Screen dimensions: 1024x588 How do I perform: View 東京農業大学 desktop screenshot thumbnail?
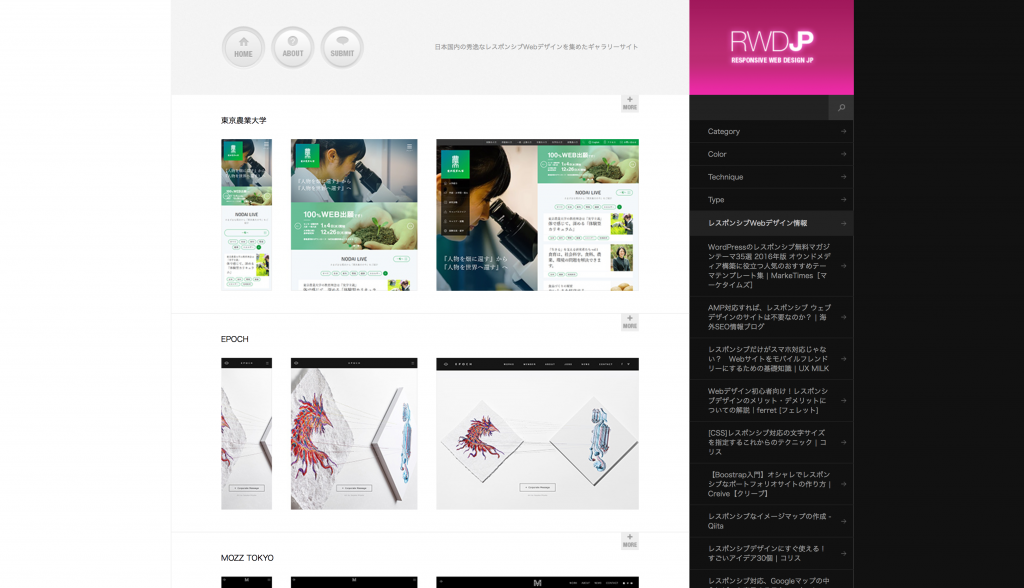[537, 215]
